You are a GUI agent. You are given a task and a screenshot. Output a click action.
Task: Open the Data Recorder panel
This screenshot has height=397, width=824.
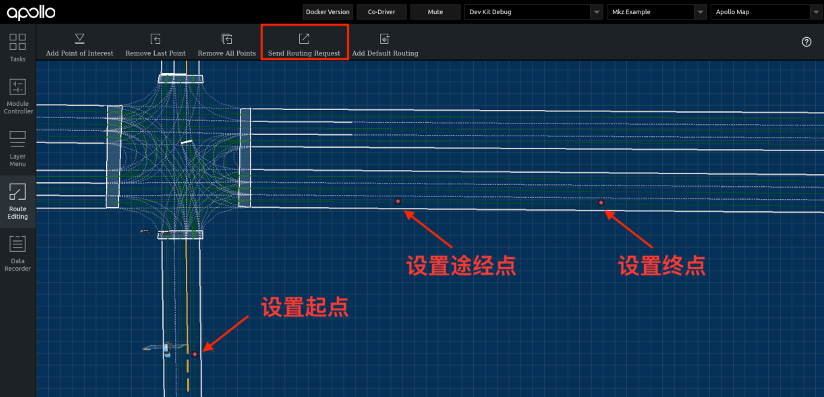pos(17,254)
